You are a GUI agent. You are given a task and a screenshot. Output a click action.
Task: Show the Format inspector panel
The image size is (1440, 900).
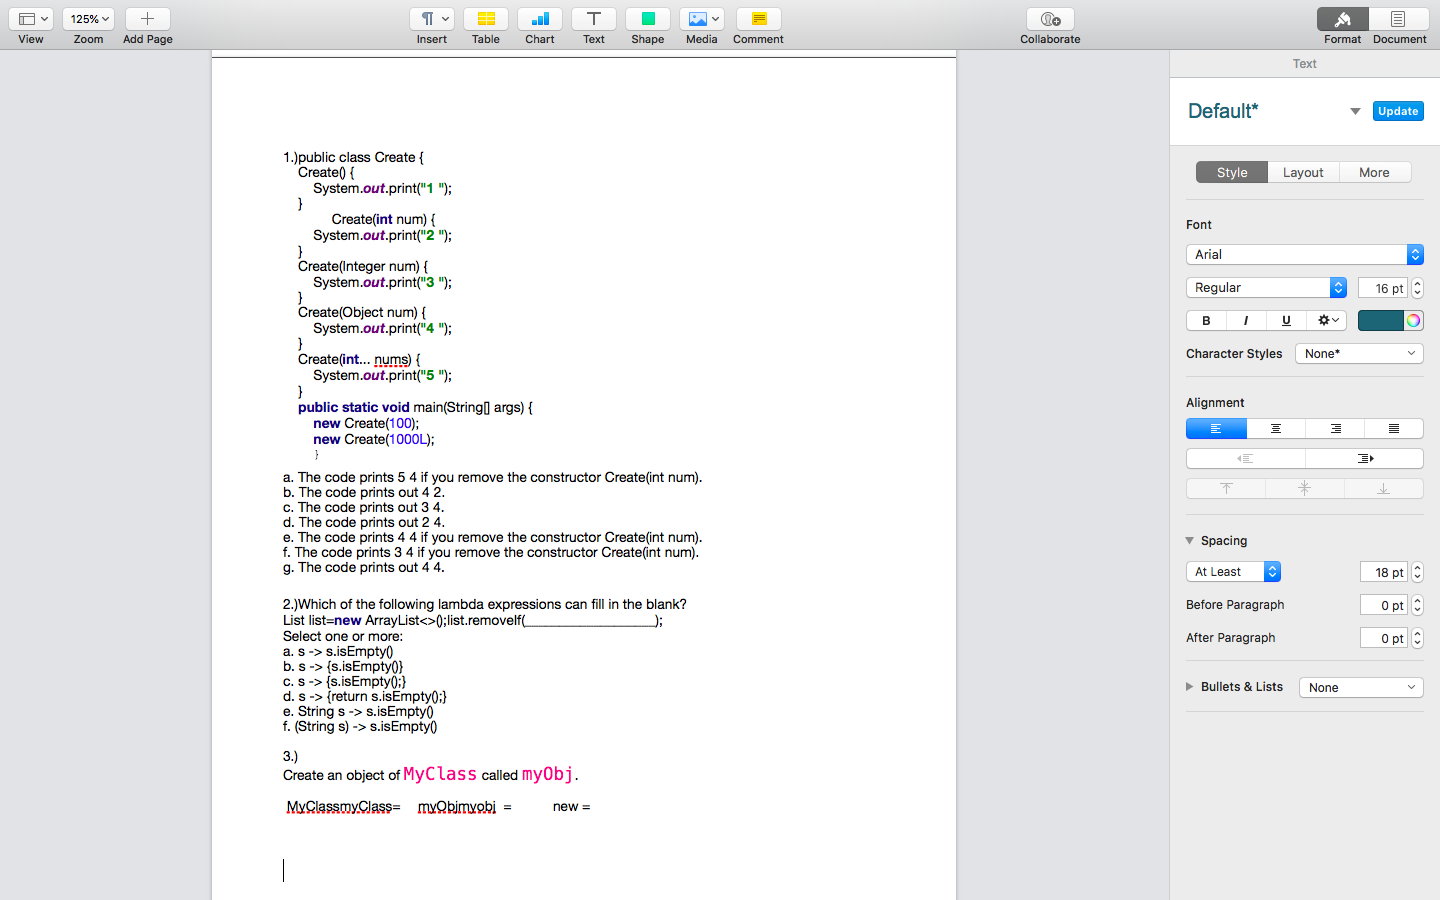(1343, 19)
